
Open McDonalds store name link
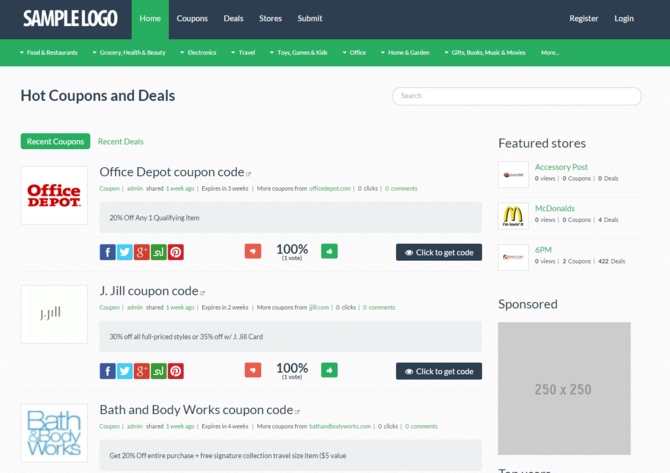pos(555,209)
